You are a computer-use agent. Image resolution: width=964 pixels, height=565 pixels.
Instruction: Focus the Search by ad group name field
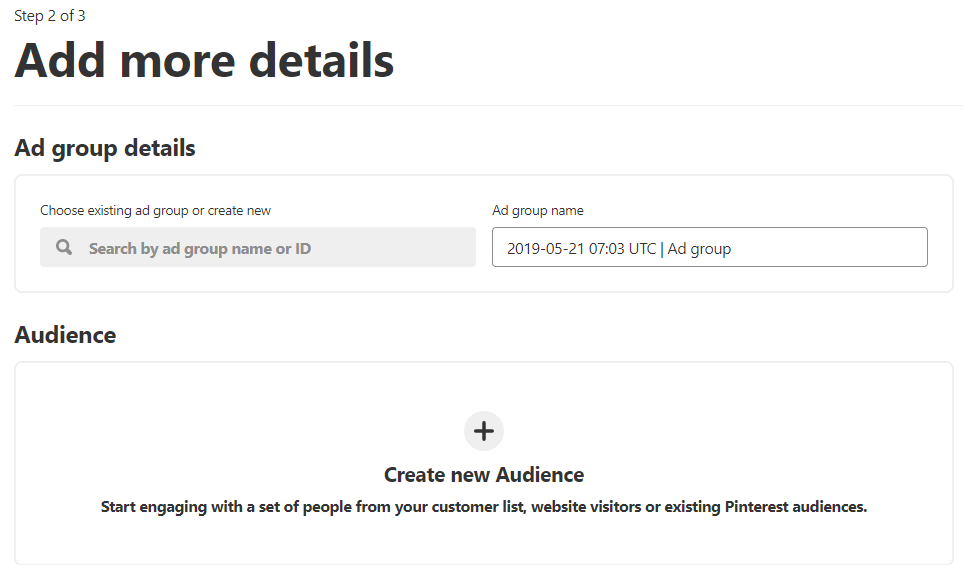pos(258,247)
